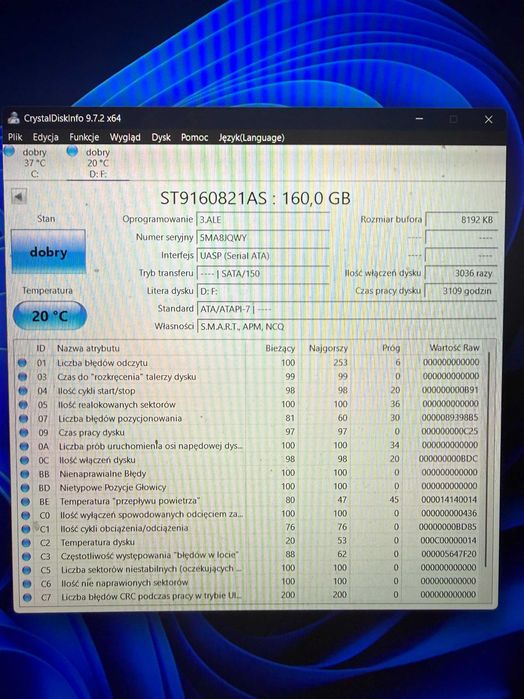Image resolution: width=524 pixels, height=699 pixels.
Task: Select 'Nienaprawialne Błędy' attribute name
Action: 103,473
